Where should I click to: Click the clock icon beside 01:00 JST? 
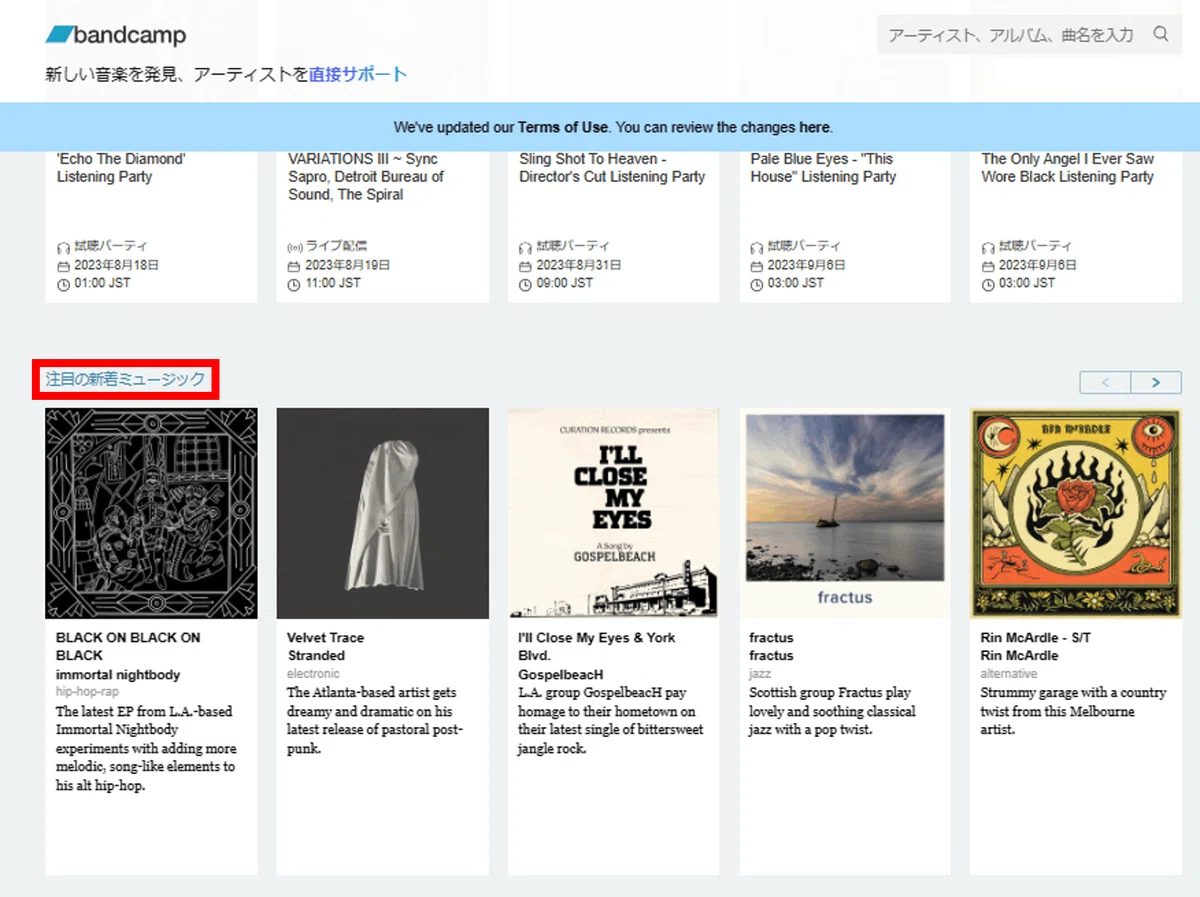[x=63, y=284]
